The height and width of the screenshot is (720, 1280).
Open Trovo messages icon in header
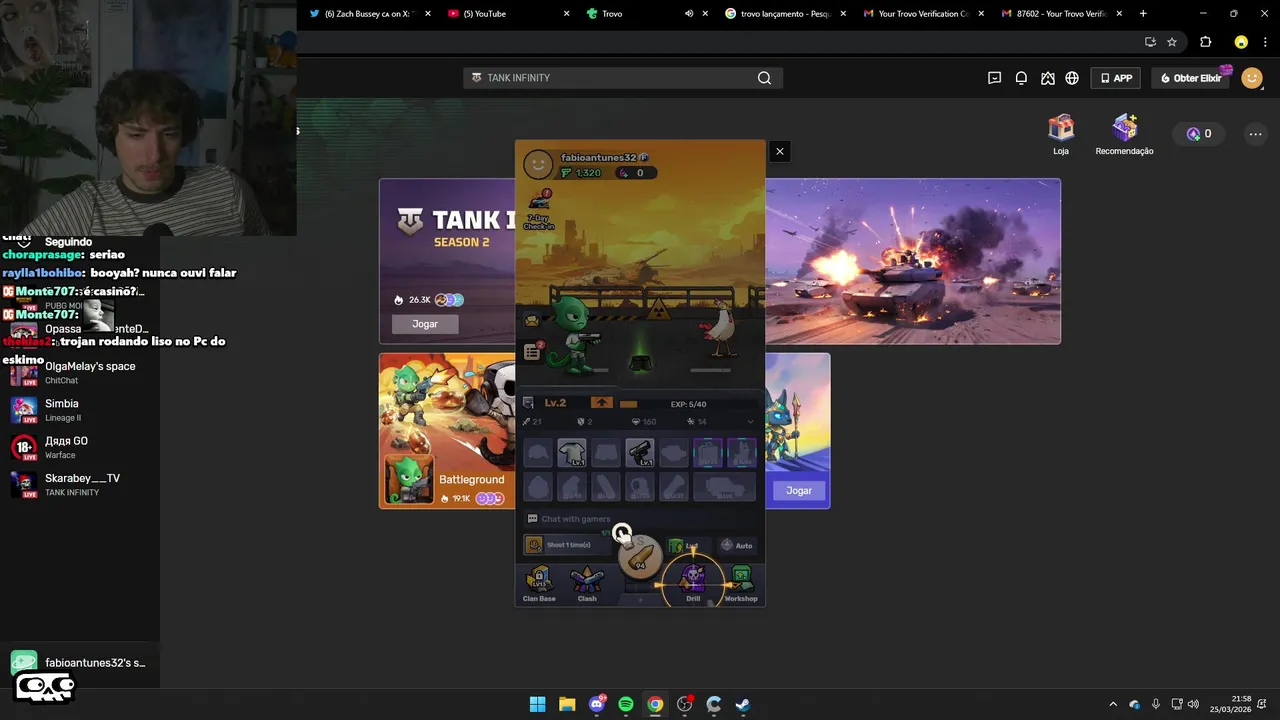click(994, 78)
